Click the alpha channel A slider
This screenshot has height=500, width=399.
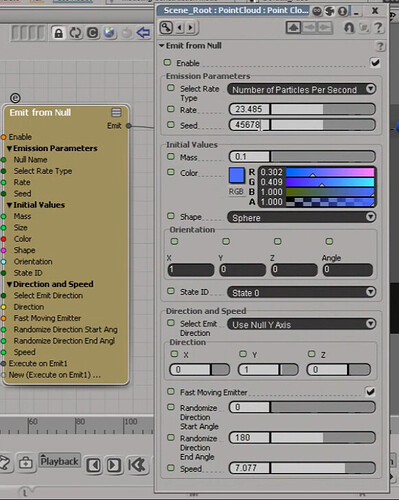tap(330, 202)
